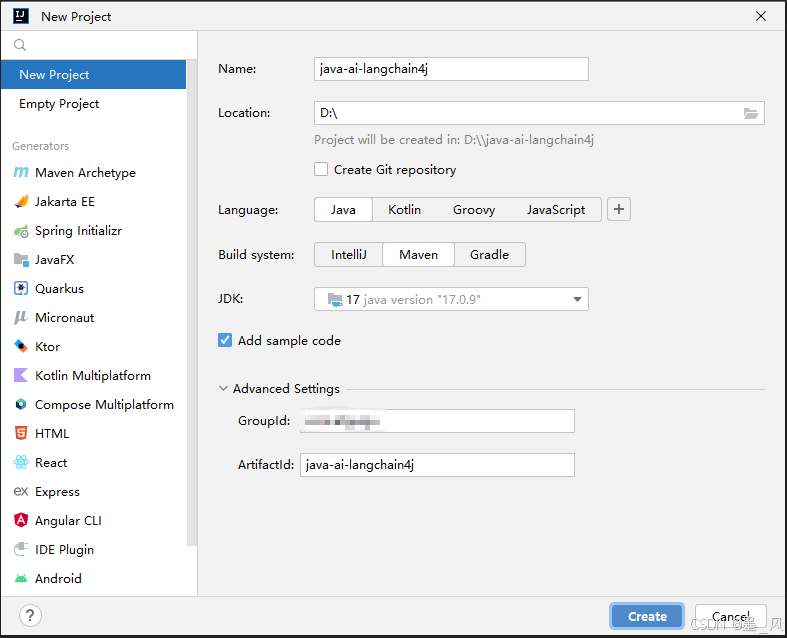Click the generators list scrollbar
This screenshot has height=638, width=787.
pos(192,303)
